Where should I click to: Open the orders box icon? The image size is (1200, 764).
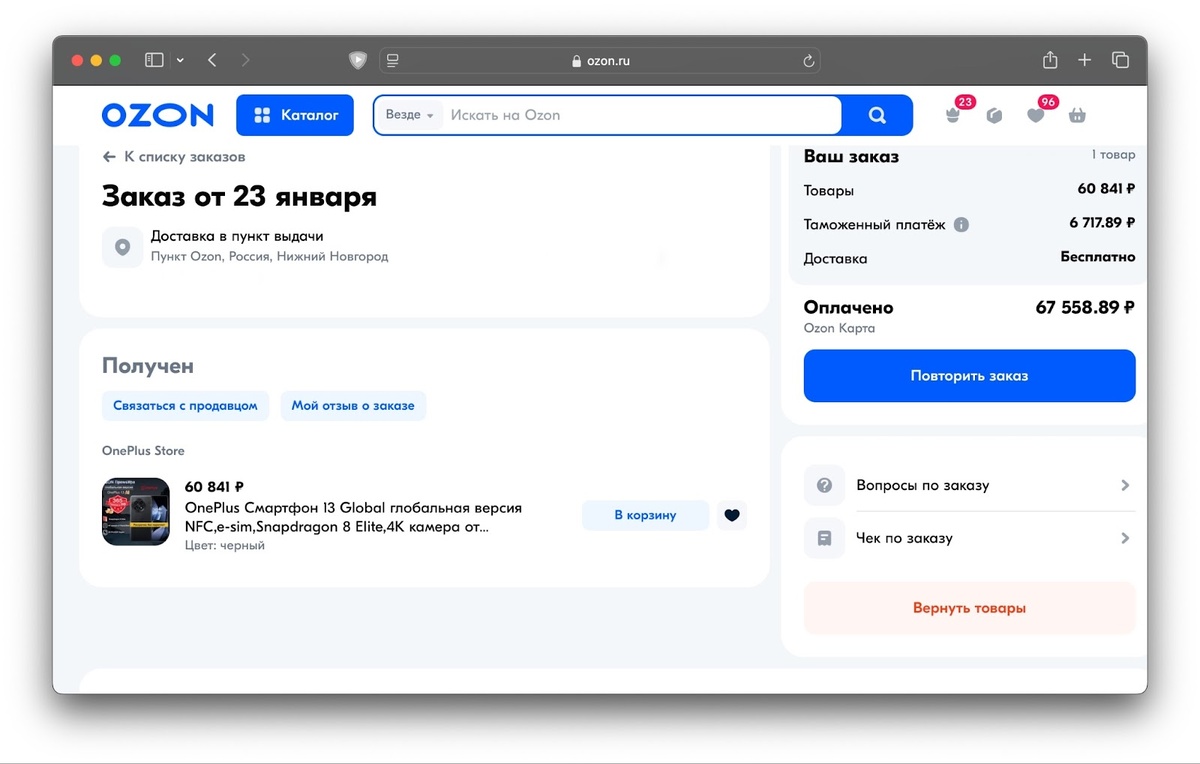coord(994,115)
